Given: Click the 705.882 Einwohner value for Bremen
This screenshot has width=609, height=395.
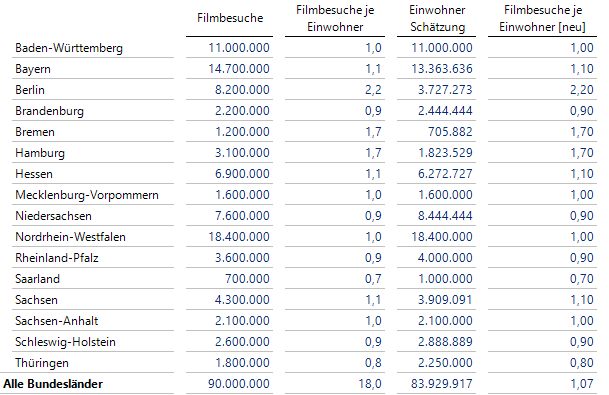Looking at the screenshot, I should pos(450,132).
